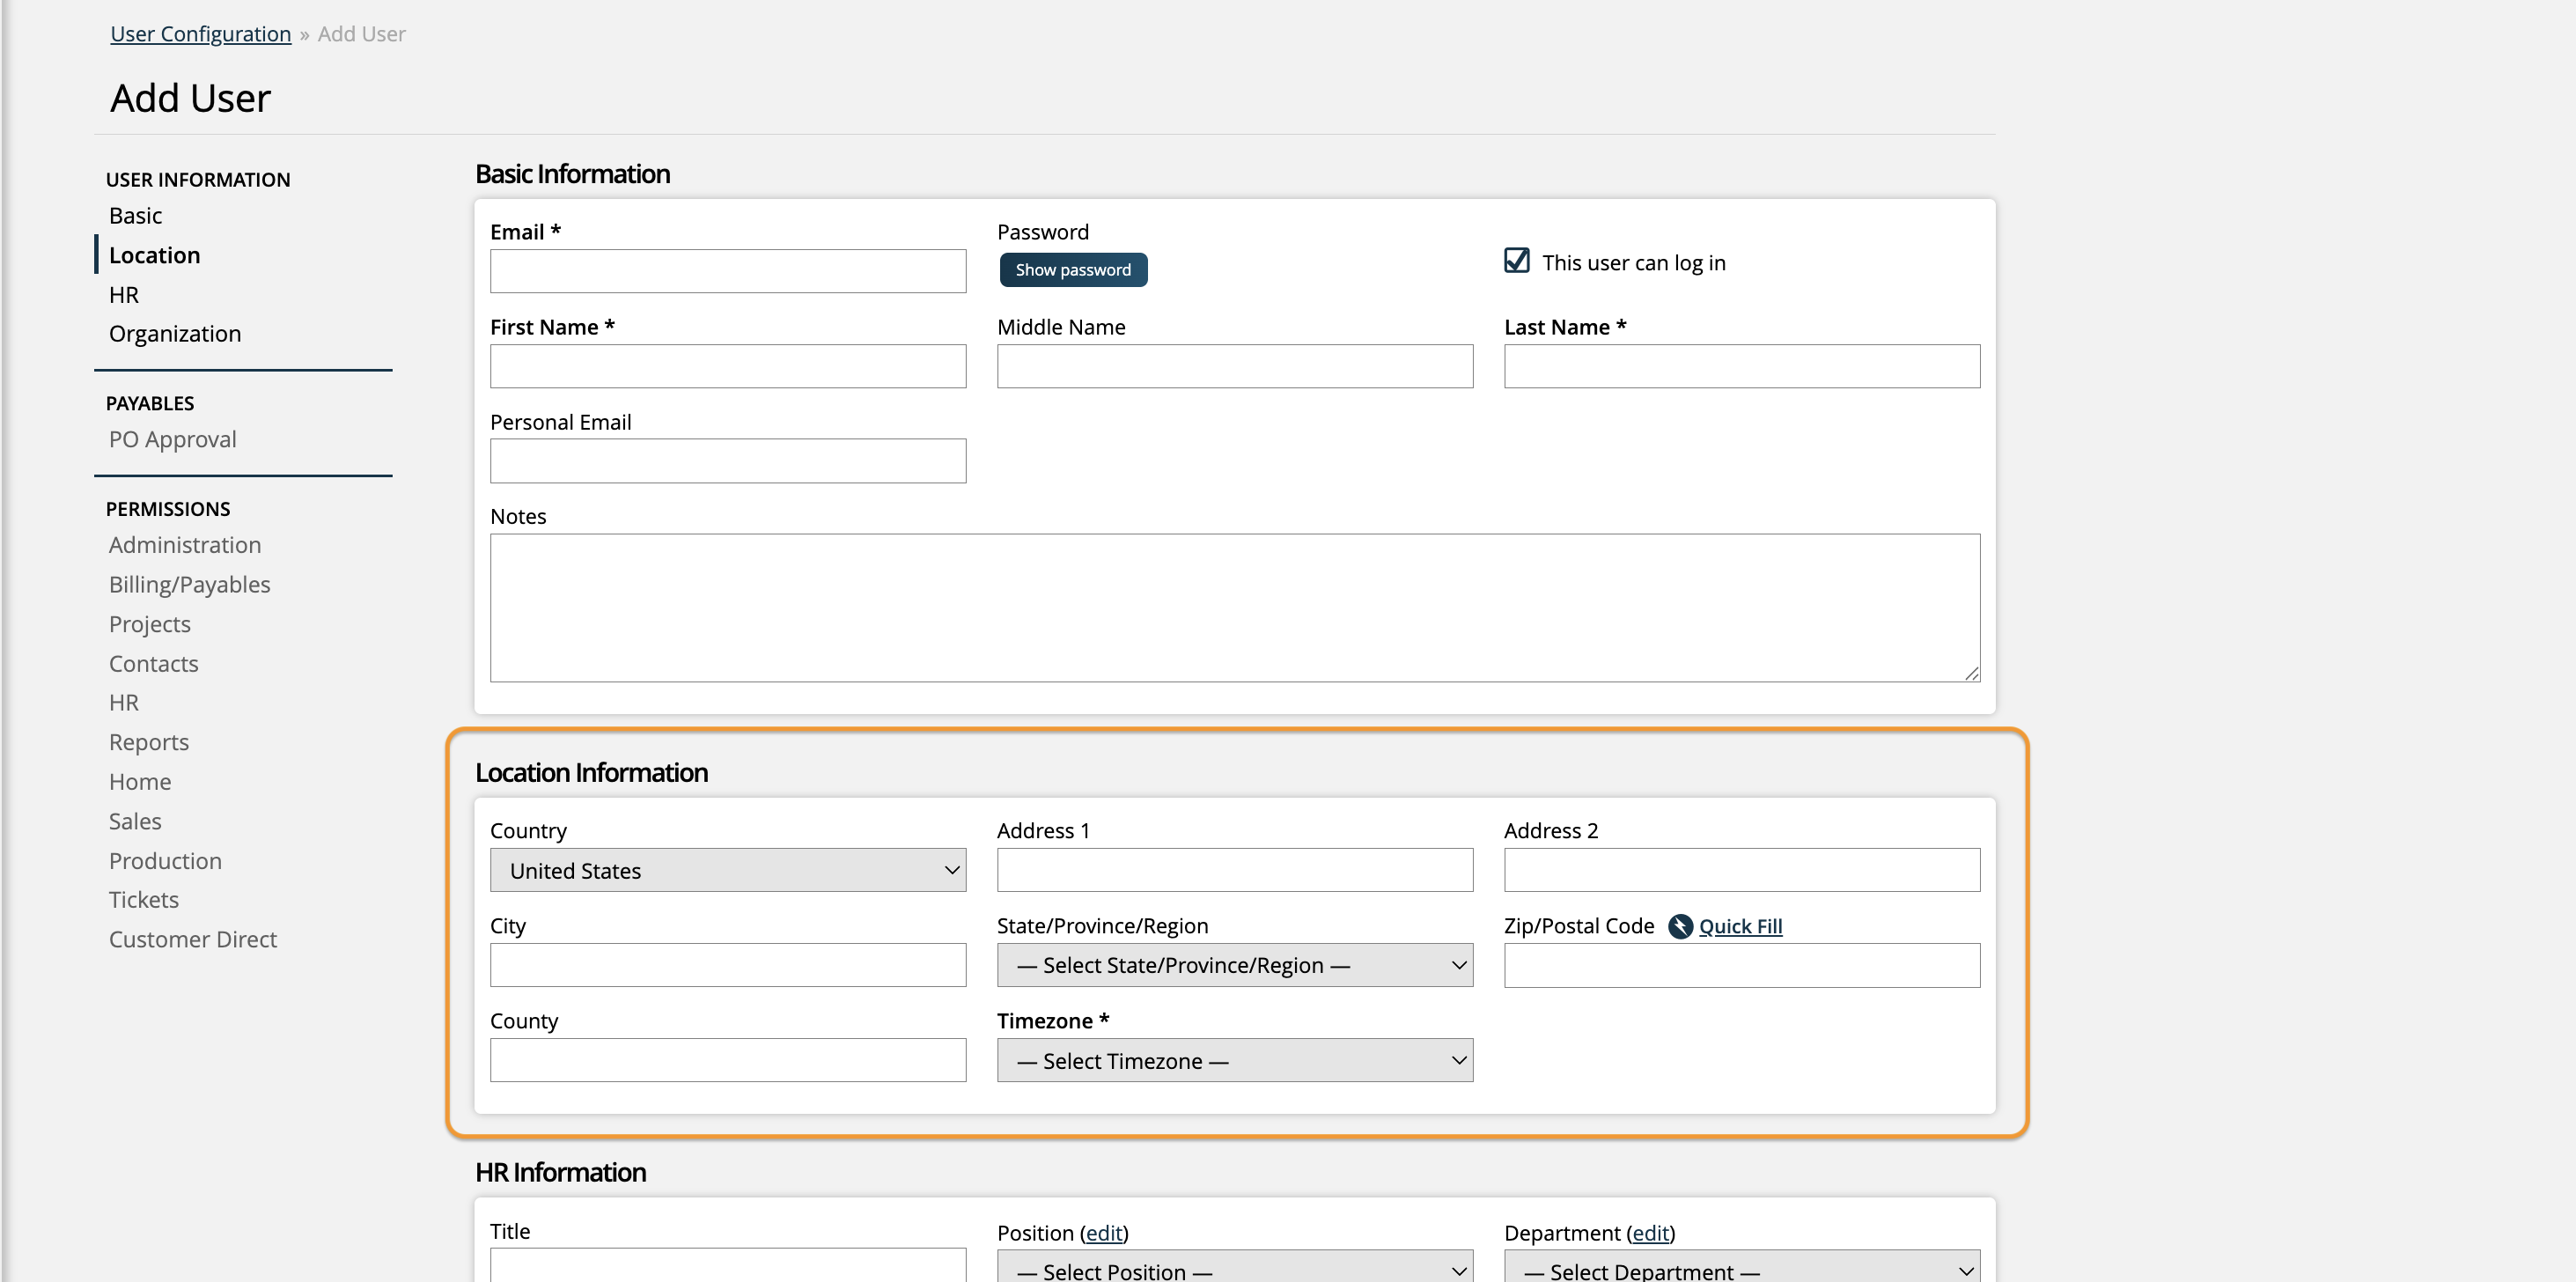Open PO Approval under Payables

tap(172, 440)
